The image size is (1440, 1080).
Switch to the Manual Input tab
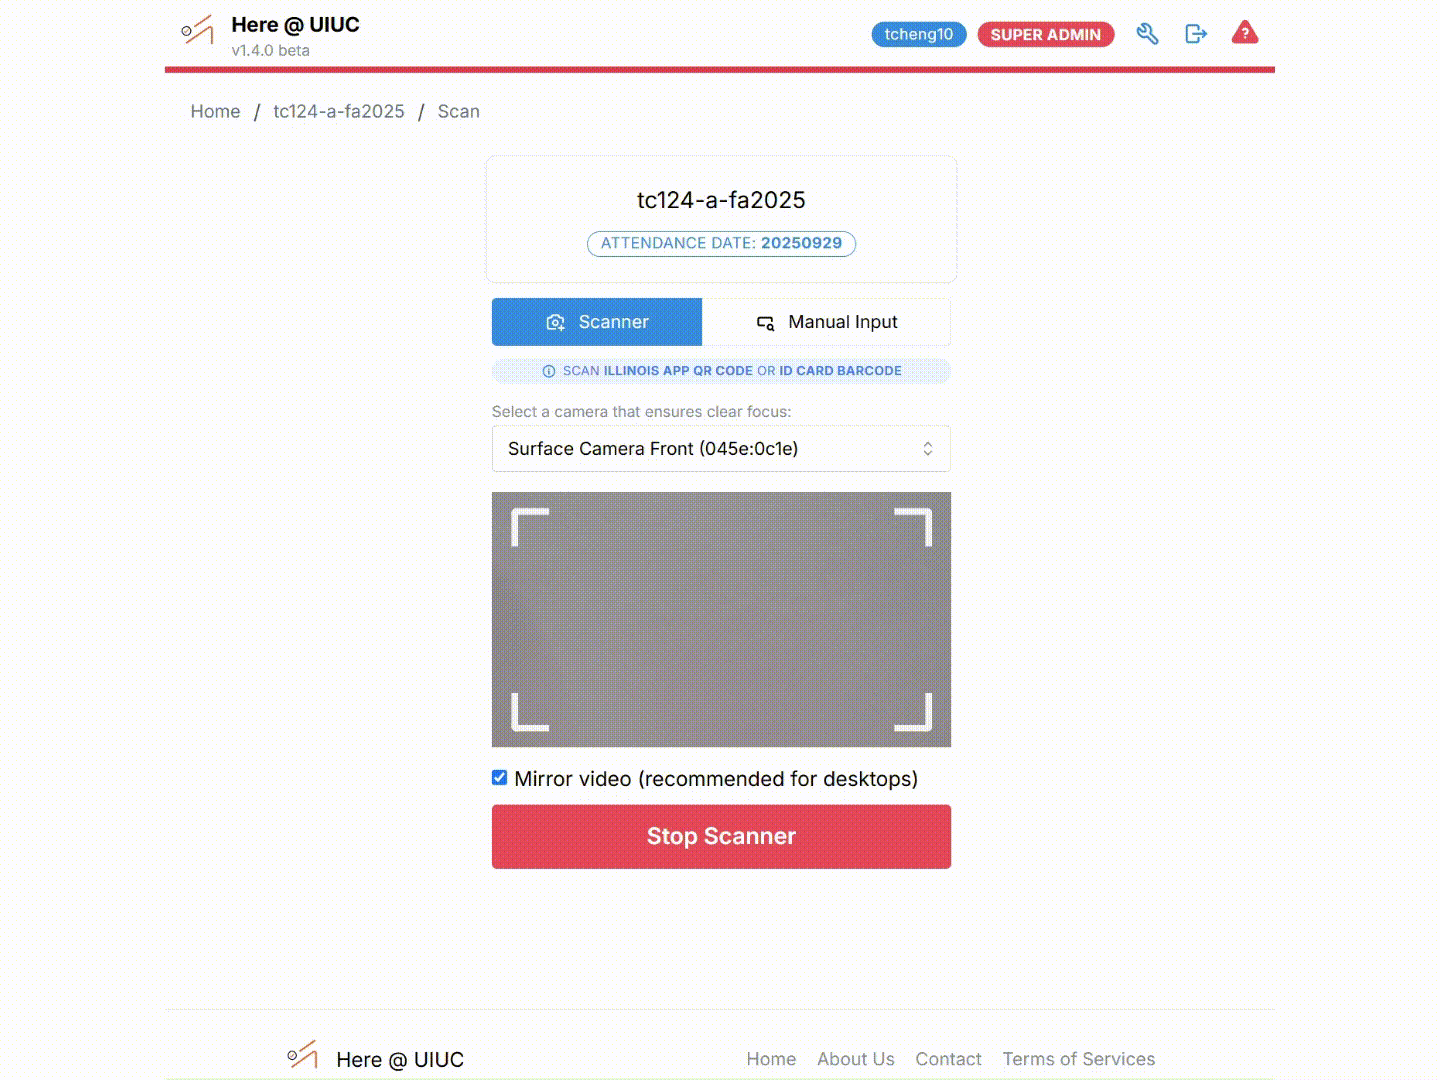click(826, 322)
